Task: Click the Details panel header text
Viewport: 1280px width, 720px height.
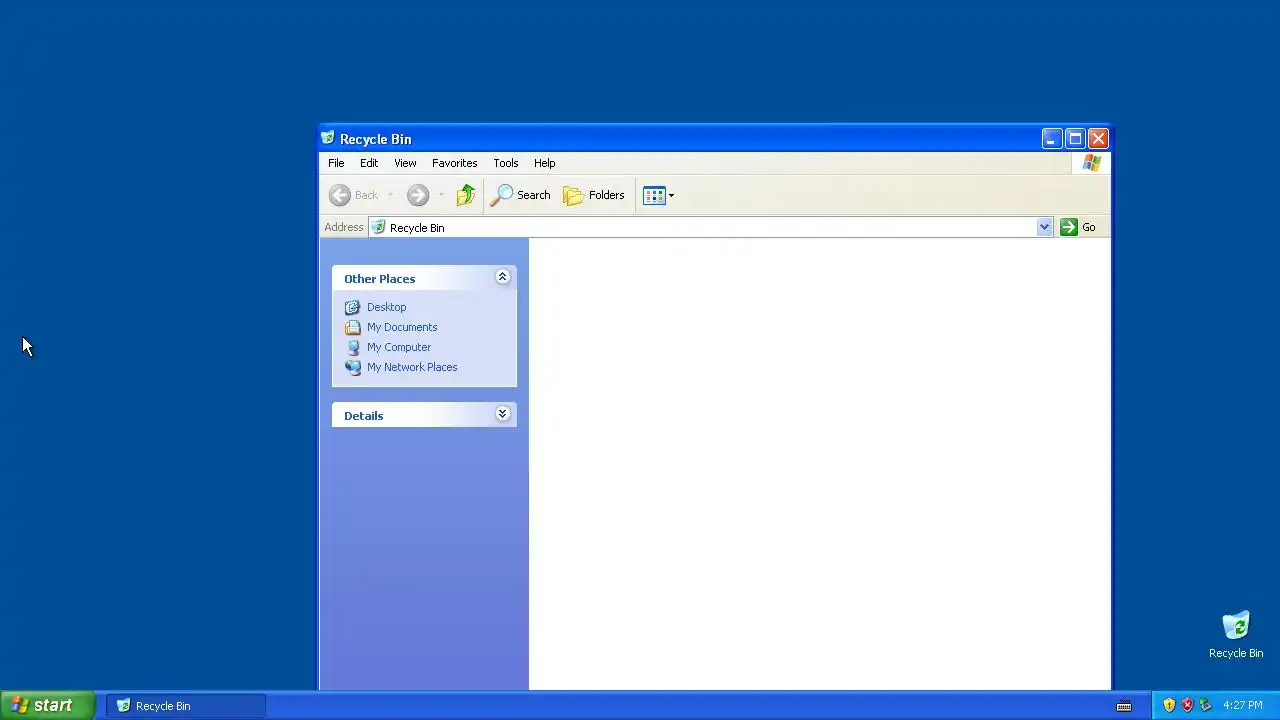Action: pyautogui.click(x=363, y=416)
